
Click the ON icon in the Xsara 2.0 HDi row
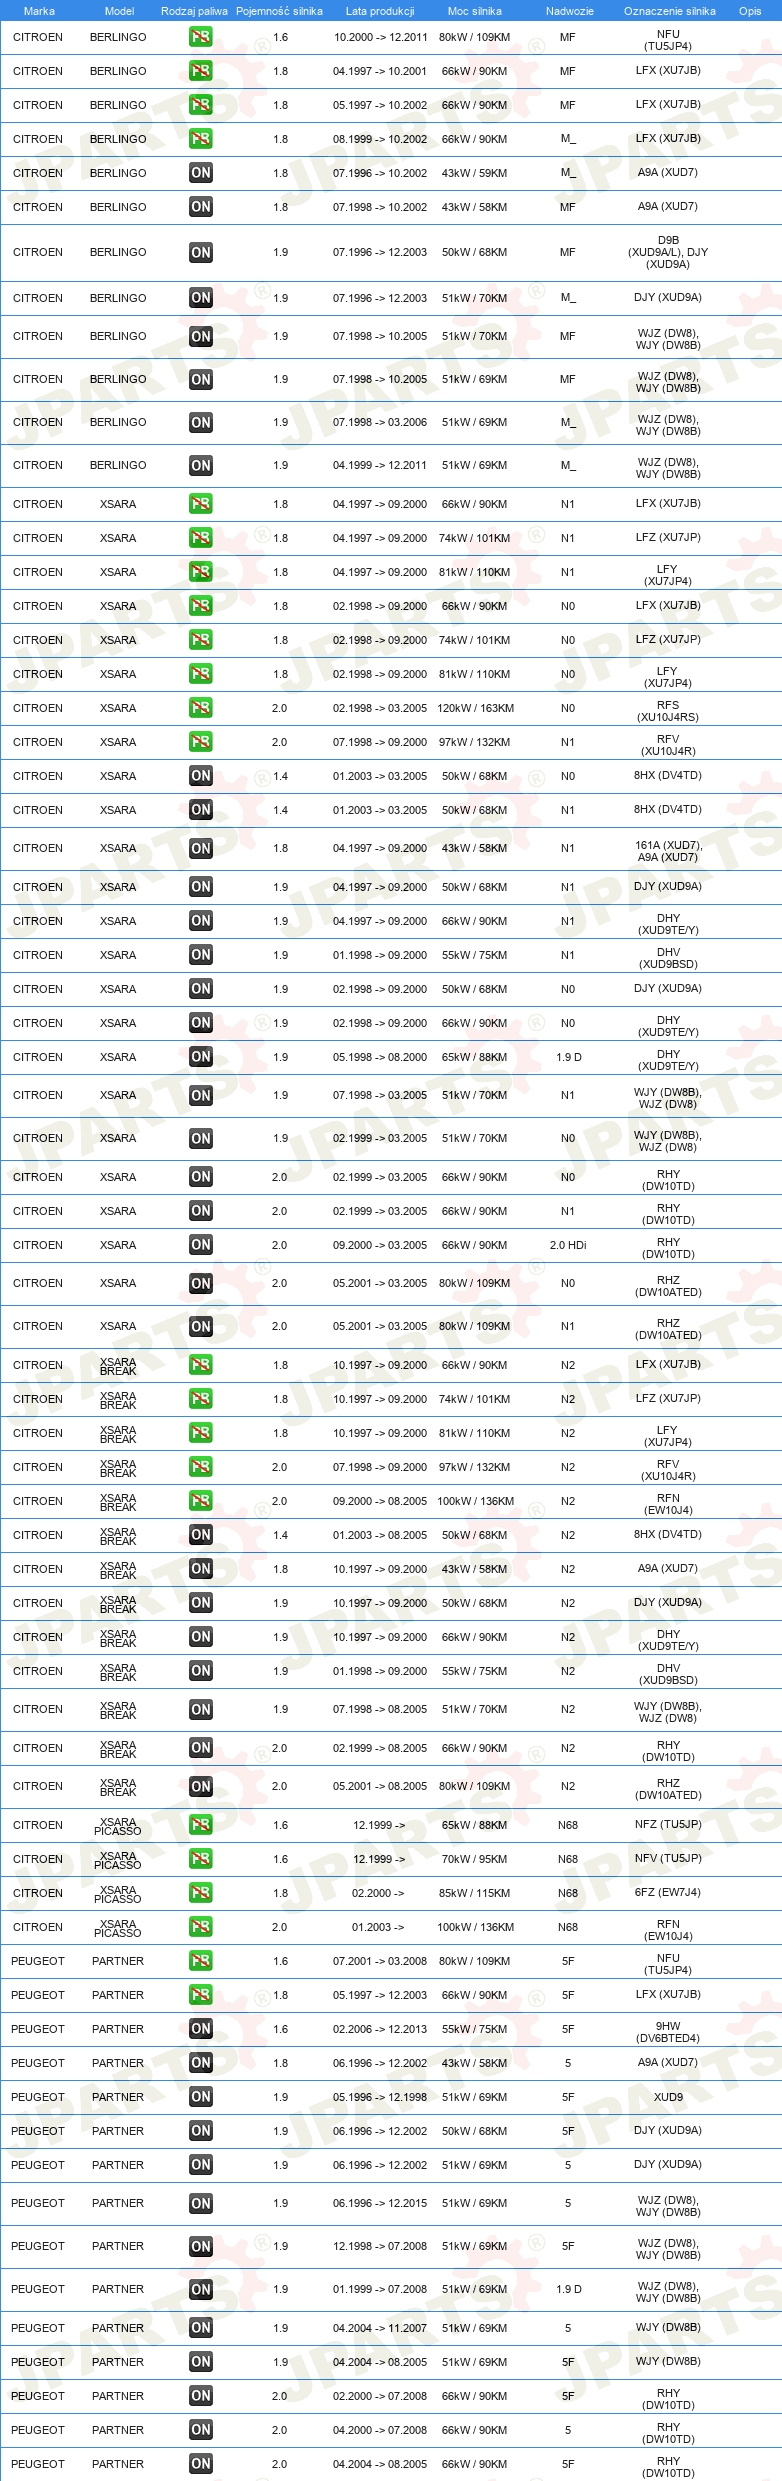pyautogui.click(x=200, y=1245)
